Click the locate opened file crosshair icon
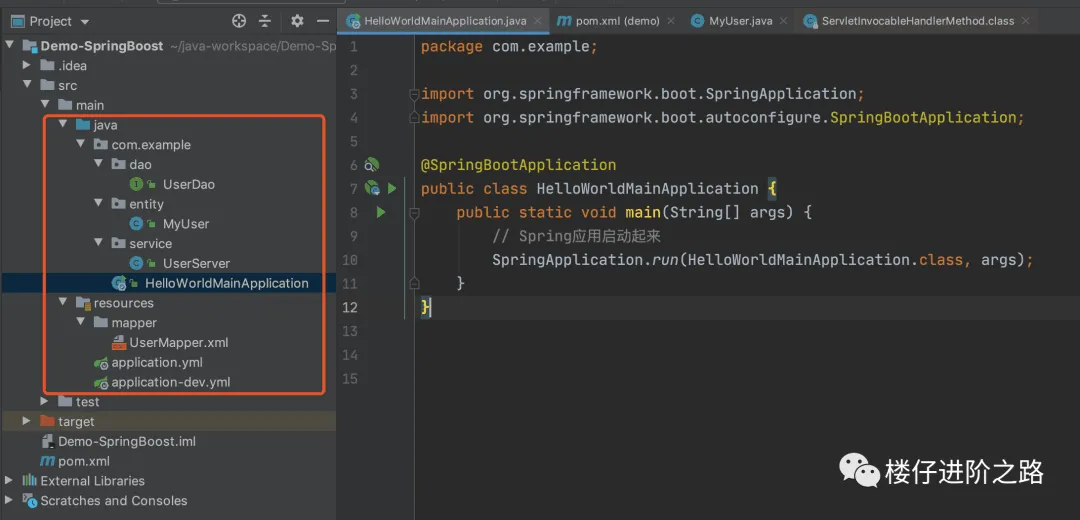Image resolution: width=1080 pixels, height=520 pixels. [239, 21]
